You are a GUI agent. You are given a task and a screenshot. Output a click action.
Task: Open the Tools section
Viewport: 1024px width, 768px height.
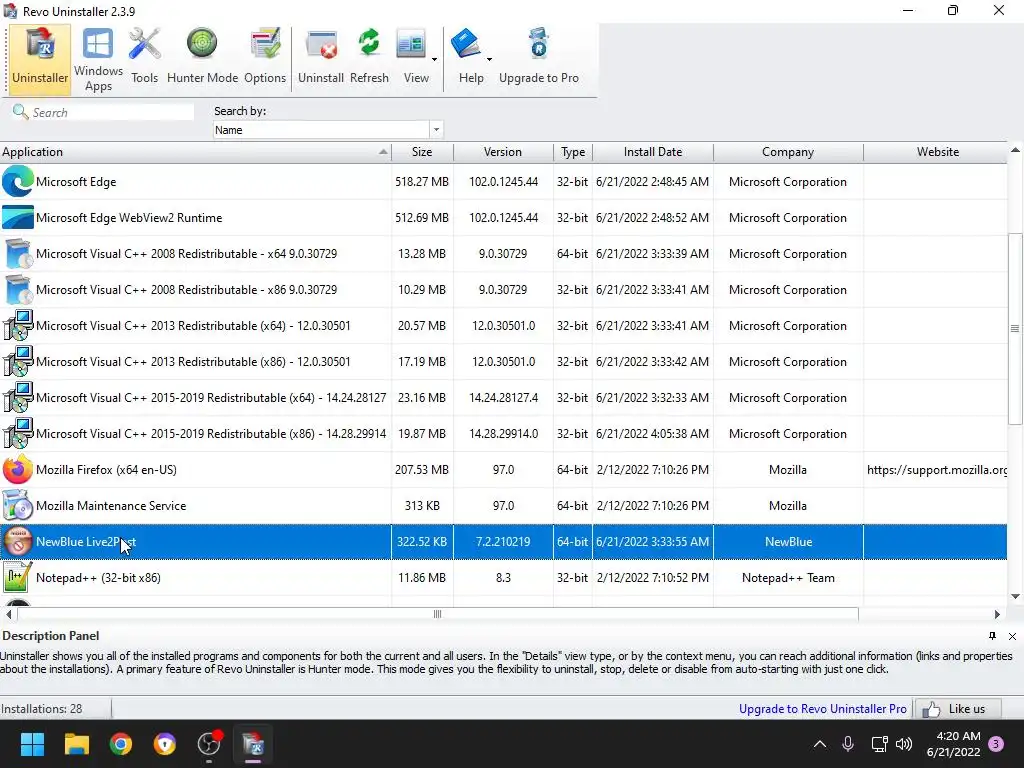pyautogui.click(x=144, y=58)
